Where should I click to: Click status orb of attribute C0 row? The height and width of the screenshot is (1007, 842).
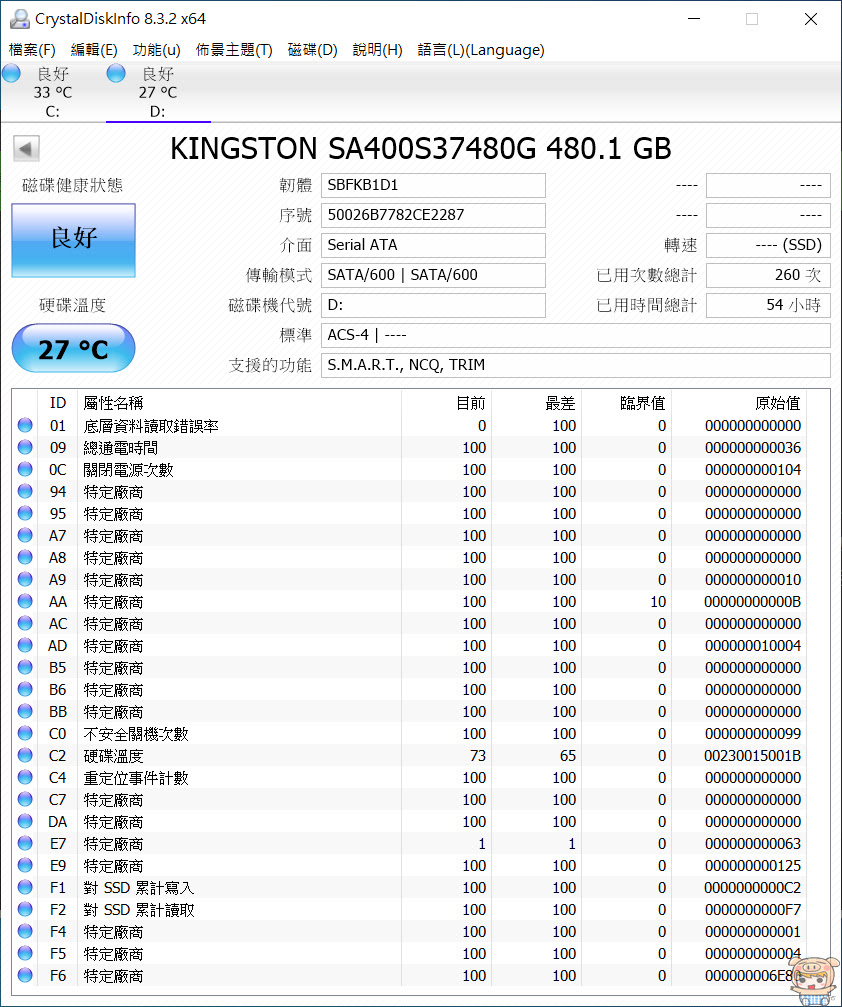click(x=25, y=733)
